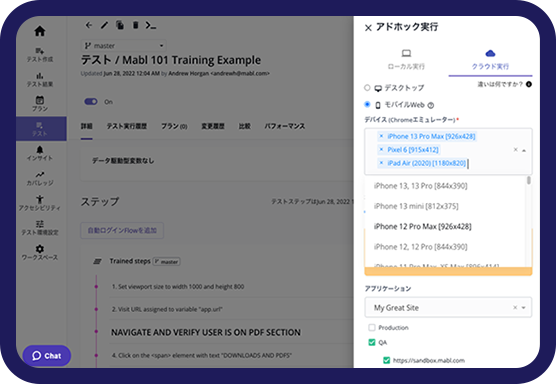Go to the Home icon in sidebar

(x=40, y=31)
